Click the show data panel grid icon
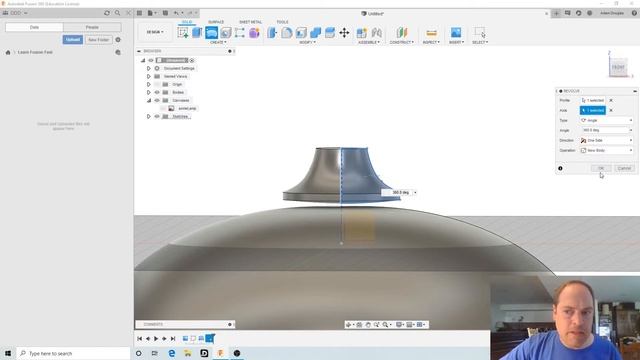This screenshot has width=640, height=360. [x=139, y=13]
